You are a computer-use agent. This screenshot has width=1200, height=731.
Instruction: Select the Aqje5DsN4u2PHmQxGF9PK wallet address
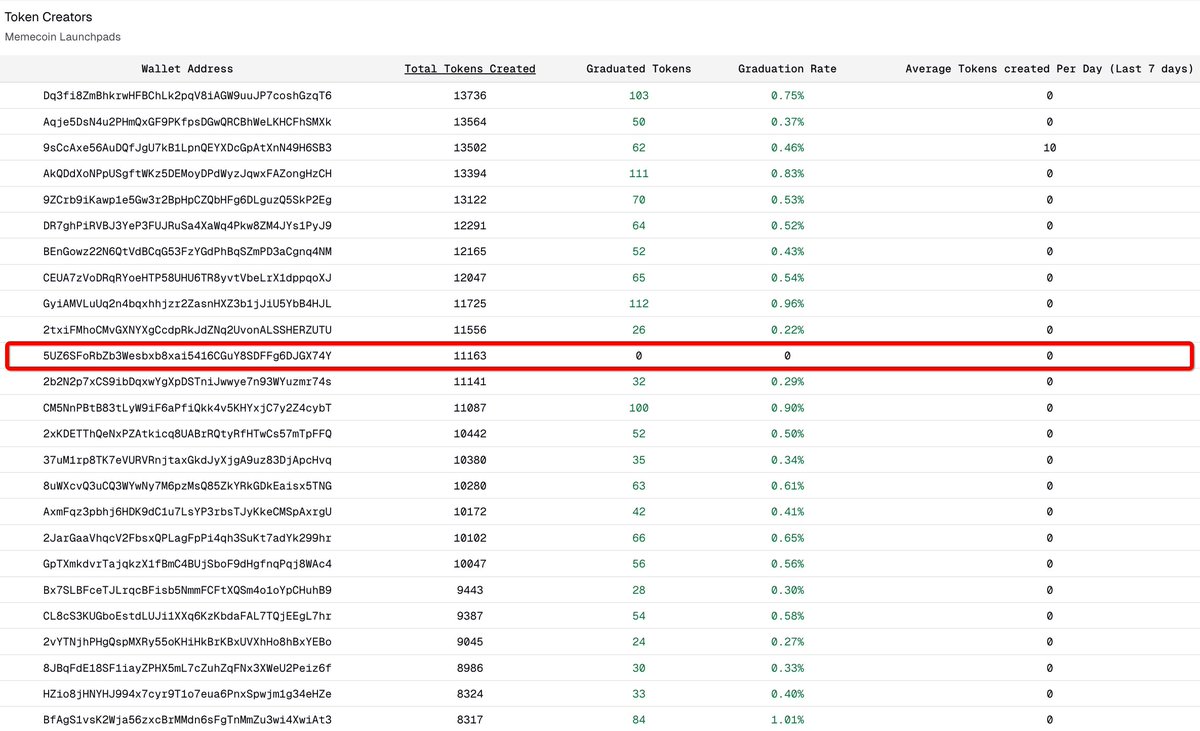click(187, 121)
